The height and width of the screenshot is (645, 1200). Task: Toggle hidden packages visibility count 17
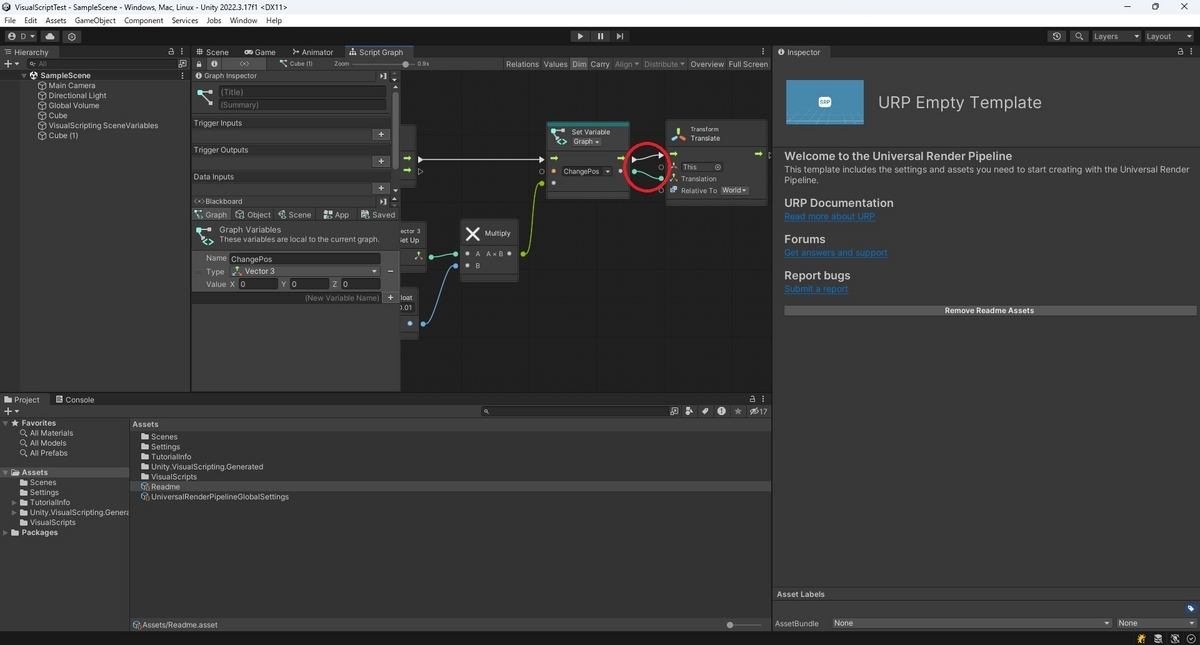759,411
